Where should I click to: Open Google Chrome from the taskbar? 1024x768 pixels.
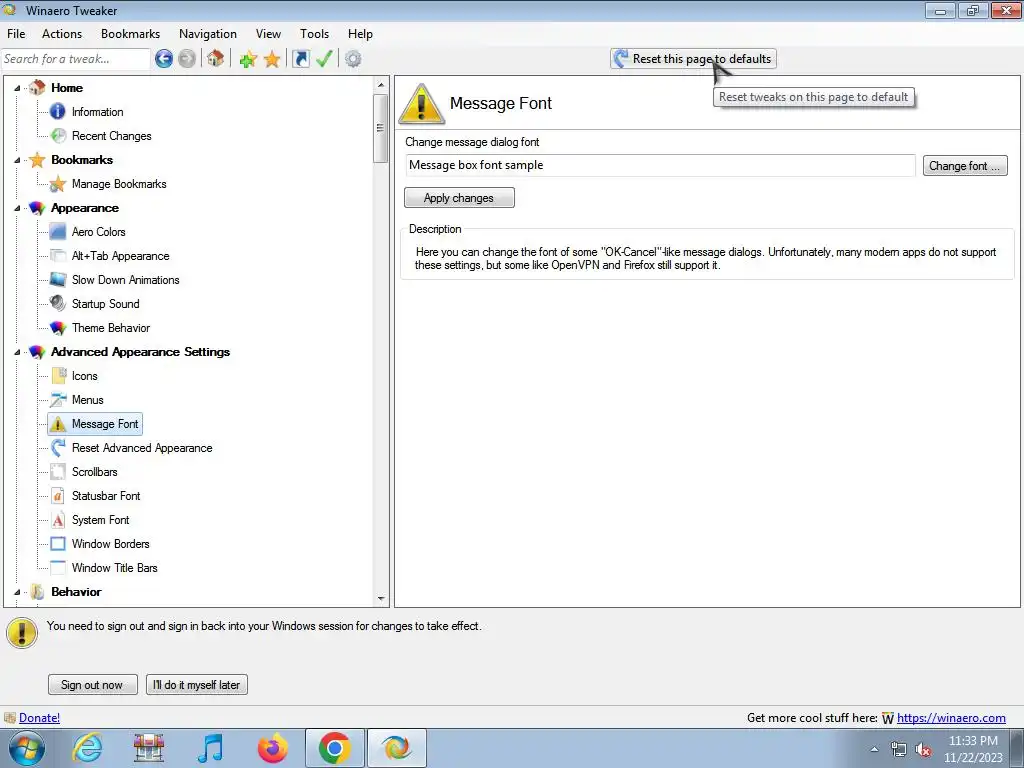pos(334,748)
